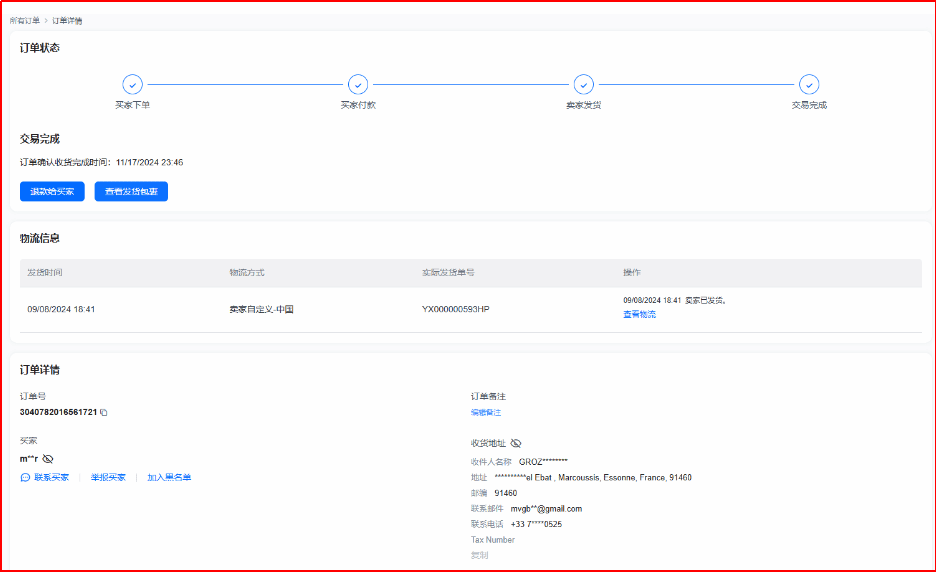Screen dimensions: 936x572
Task: Click 编辑备注 to edit order remark
Action: [486, 412]
